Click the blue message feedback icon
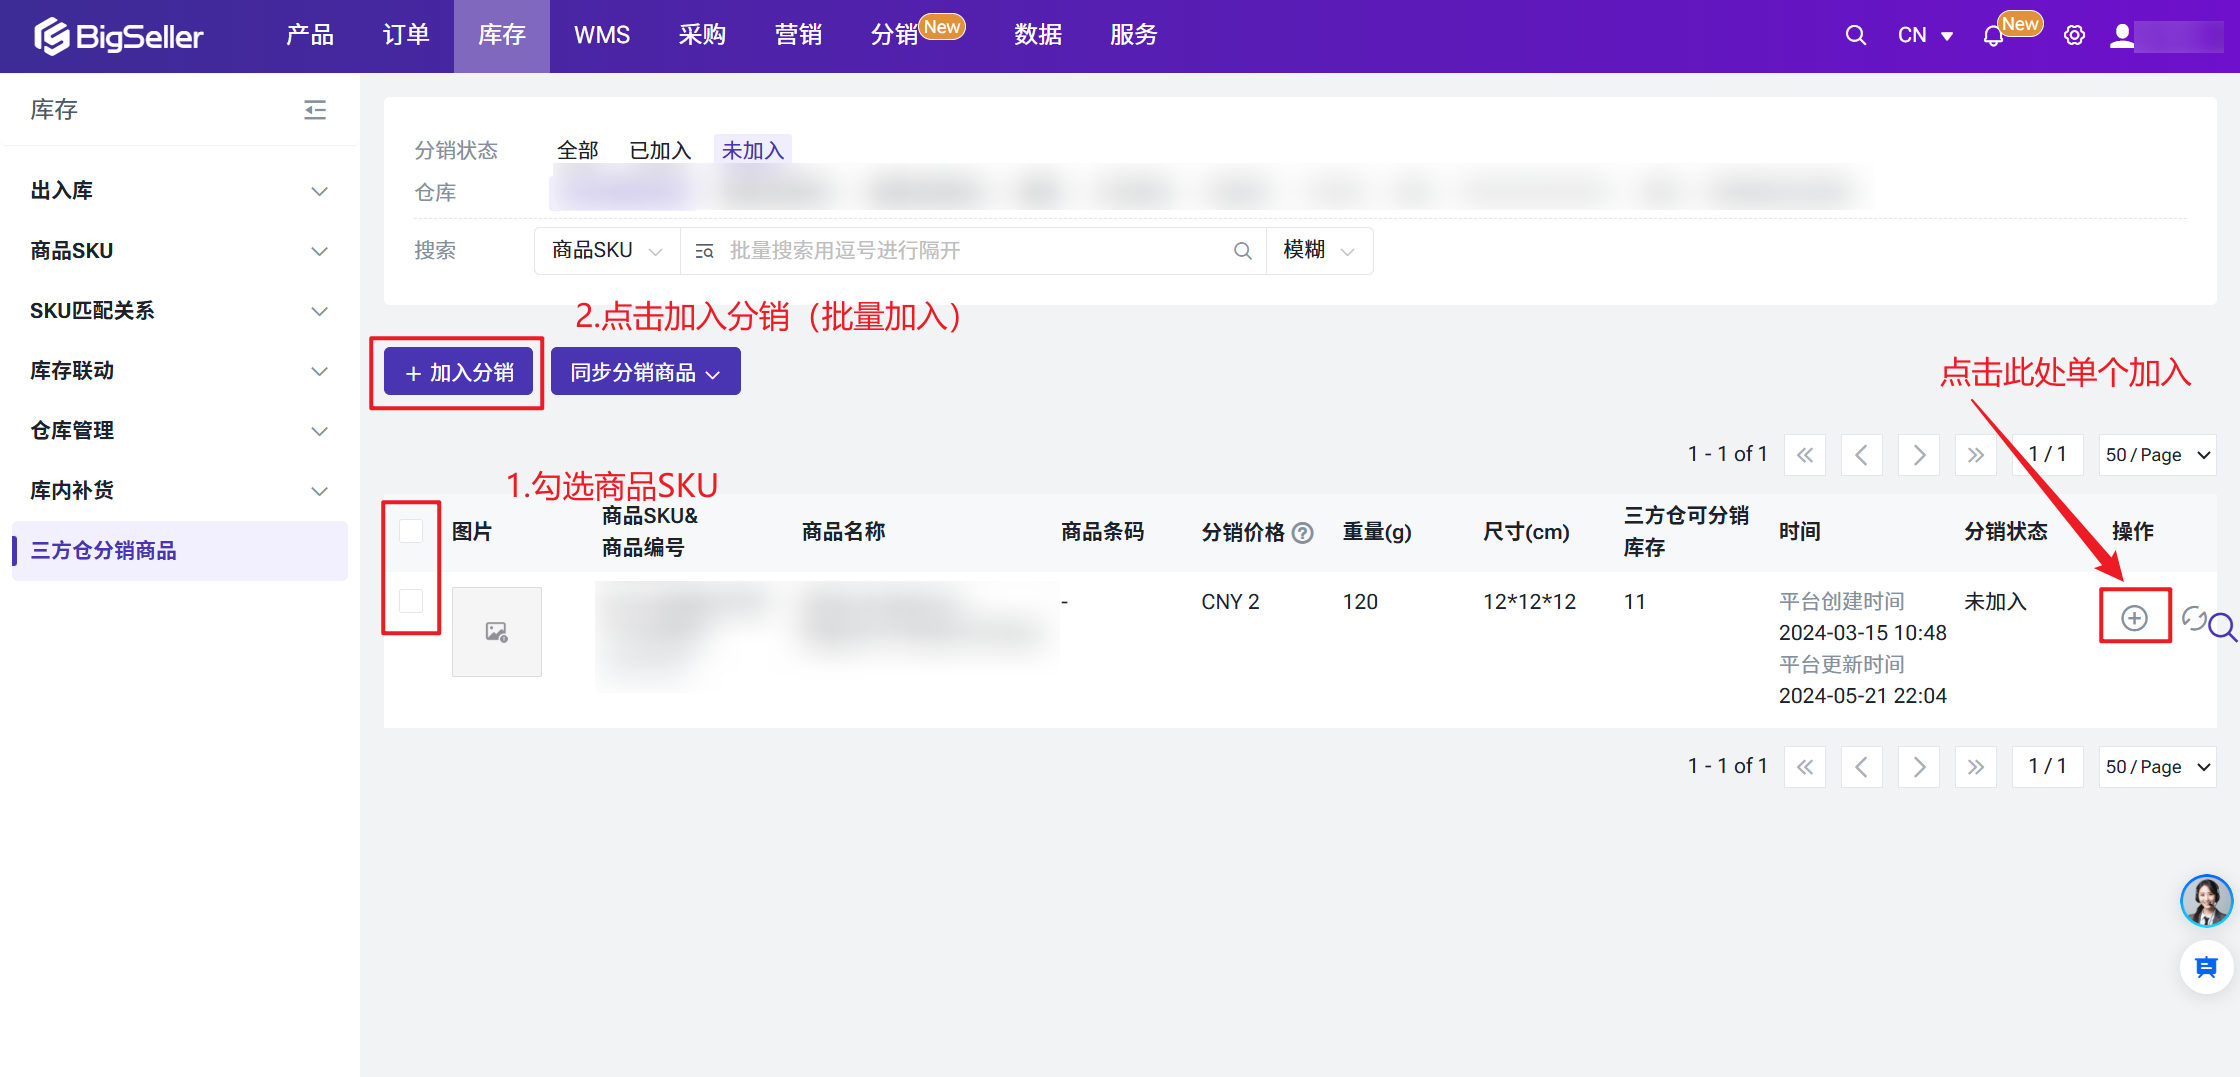This screenshot has width=2240, height=1077. [2206, 967]
